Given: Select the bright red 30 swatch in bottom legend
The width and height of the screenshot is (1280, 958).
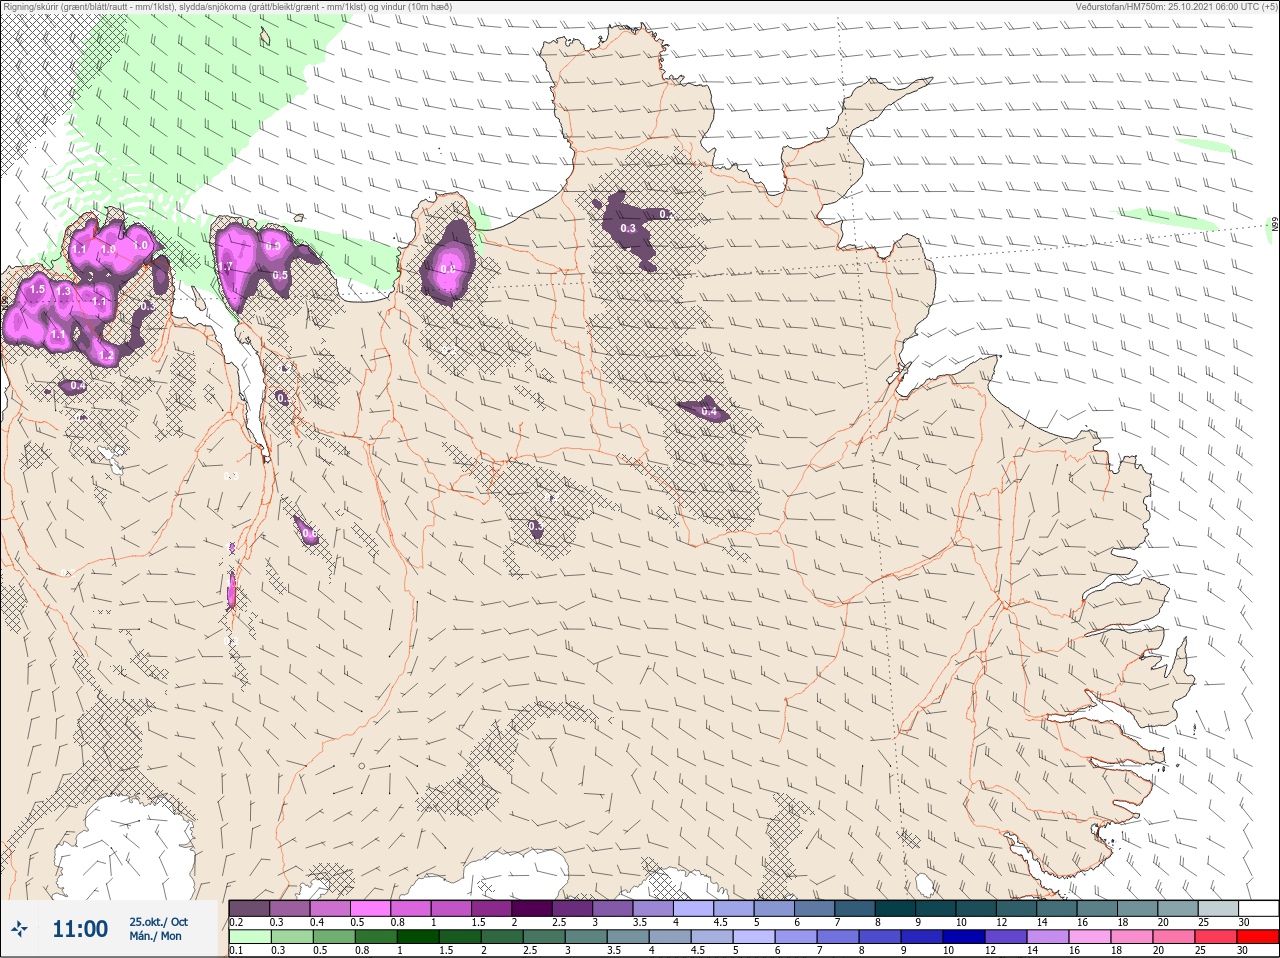Looking at the screenshot, I should point(1257,937).
